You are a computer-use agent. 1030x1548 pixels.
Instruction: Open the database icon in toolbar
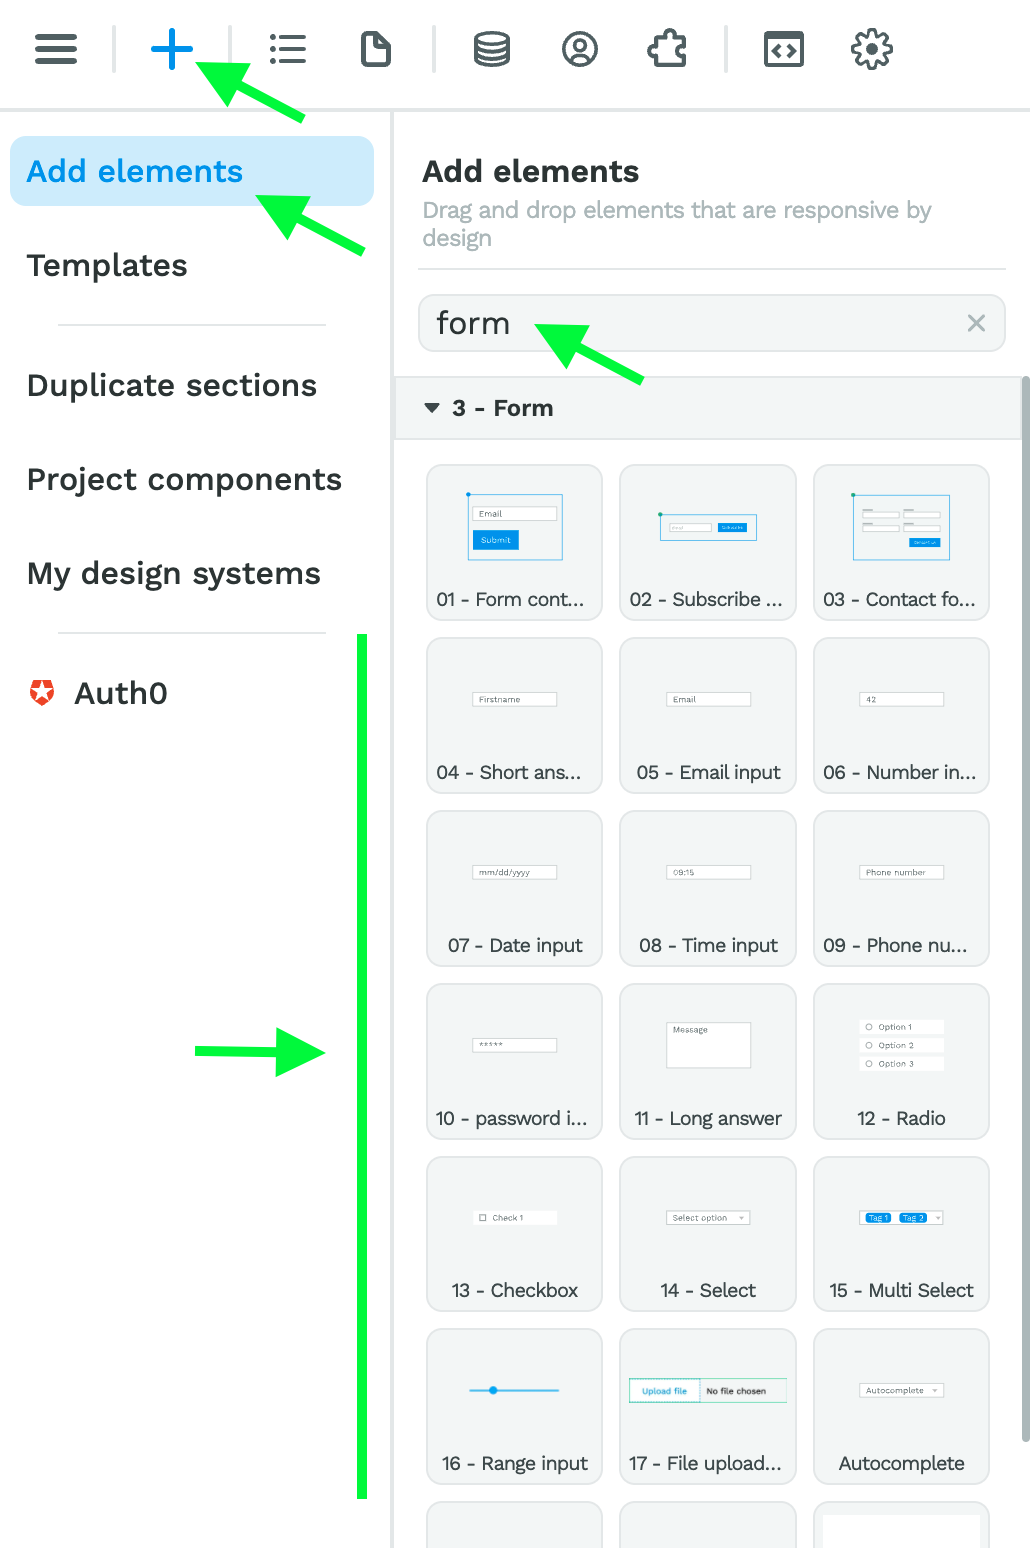tap(492, 49)
